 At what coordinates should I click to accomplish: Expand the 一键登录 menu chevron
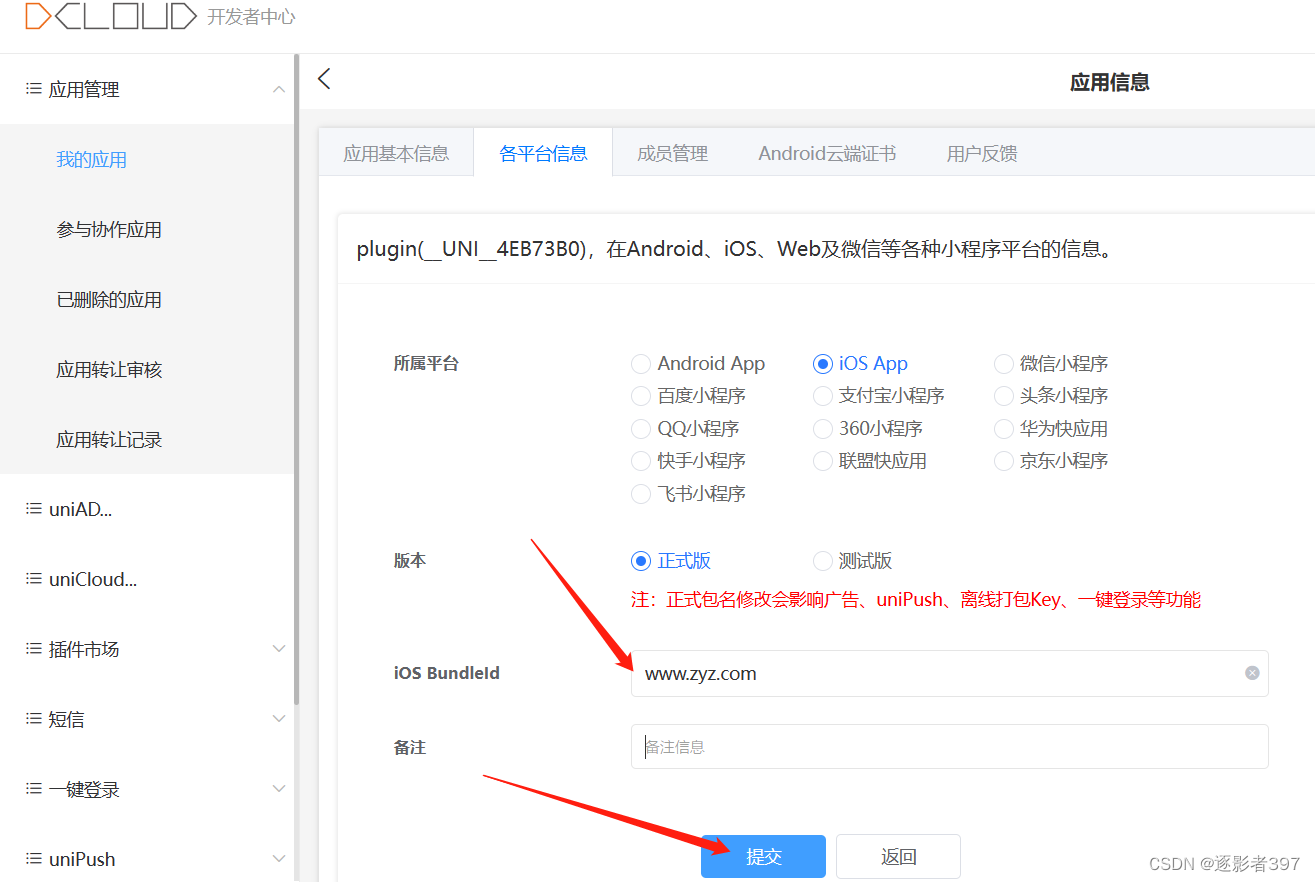279,789
